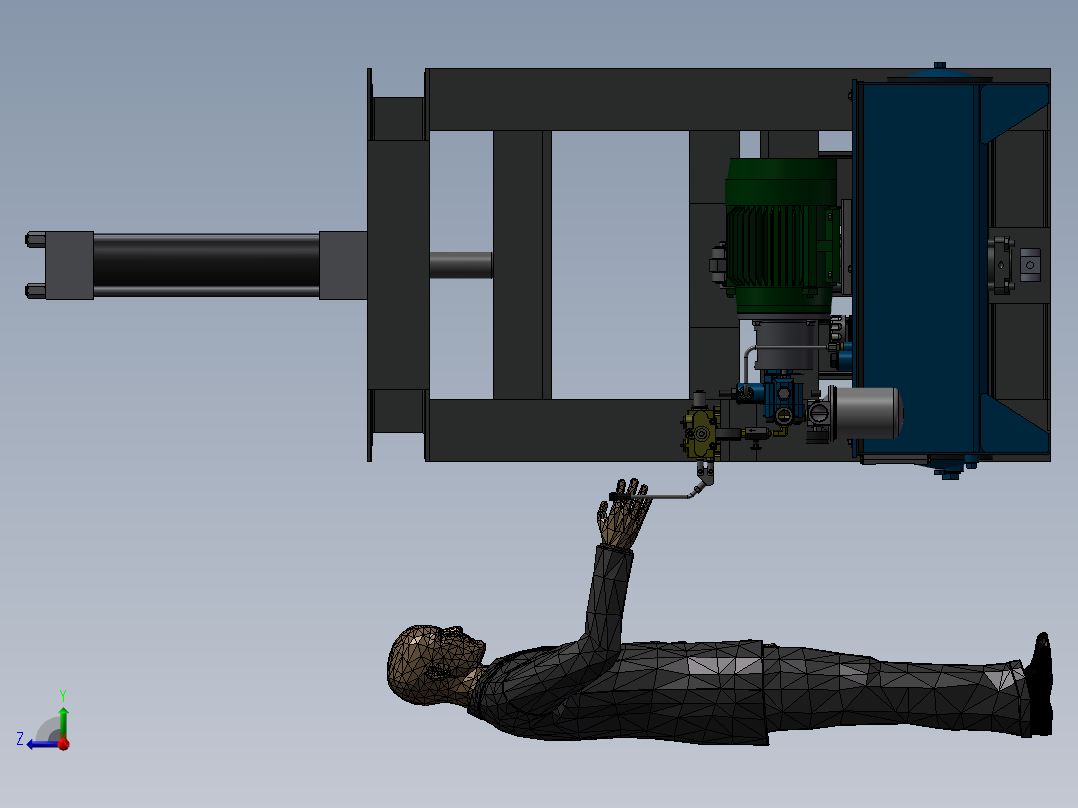Select the green electric motor
Image resolution: width=1078 pixels, height=808 pixels.
(x=782, y=237)
